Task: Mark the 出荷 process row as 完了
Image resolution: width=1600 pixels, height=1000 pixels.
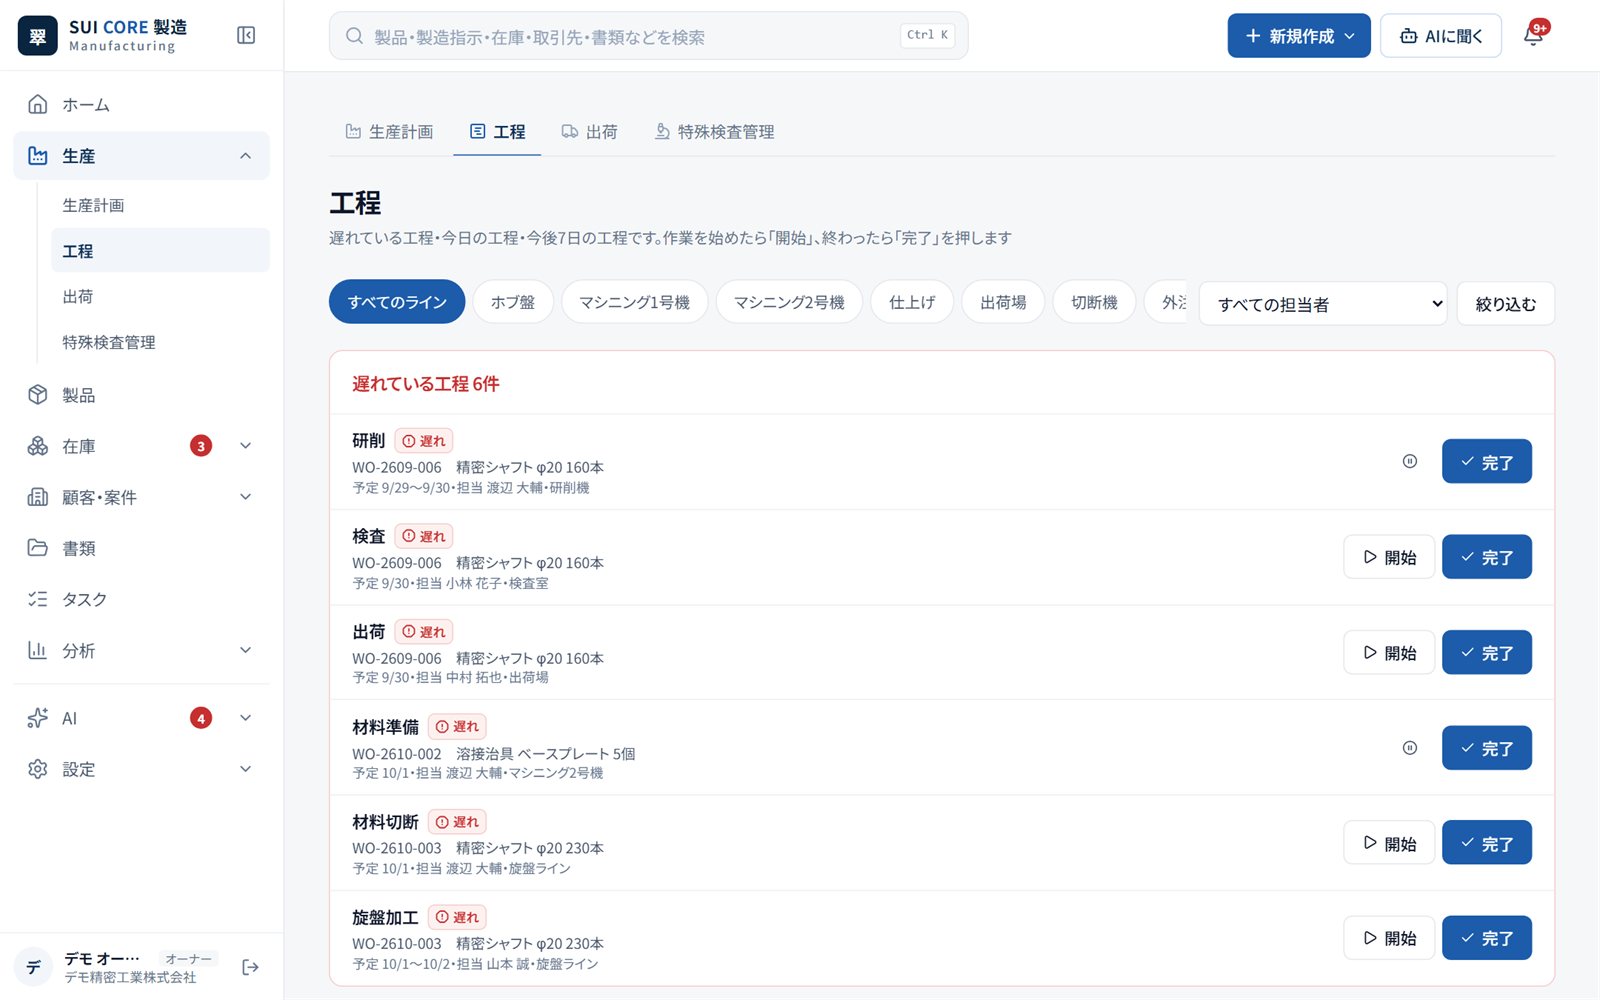Action: pyautogui.click(x=1487, y=653)
